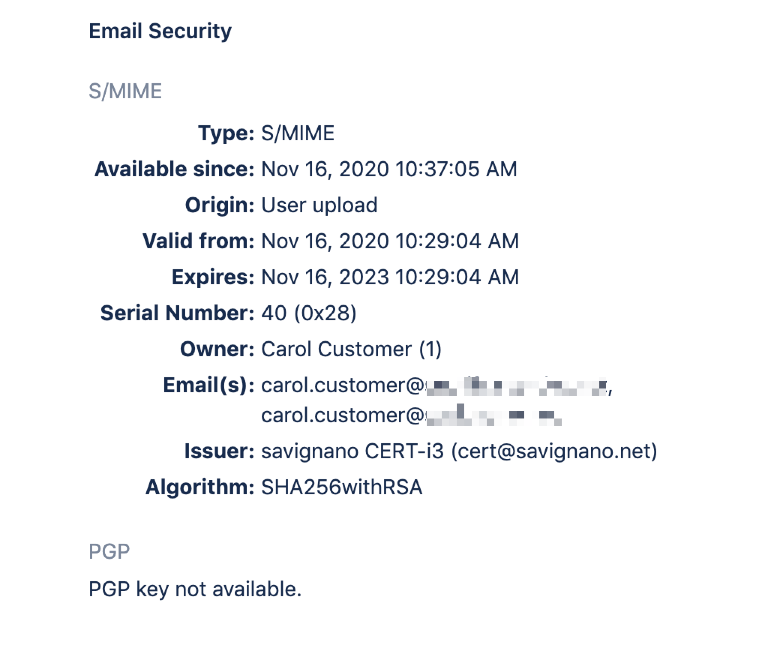This screenshot has width=763, height=657.
Task: Click the Type value S/MIME
Action: pyautogui.click(x=298, y=133)
